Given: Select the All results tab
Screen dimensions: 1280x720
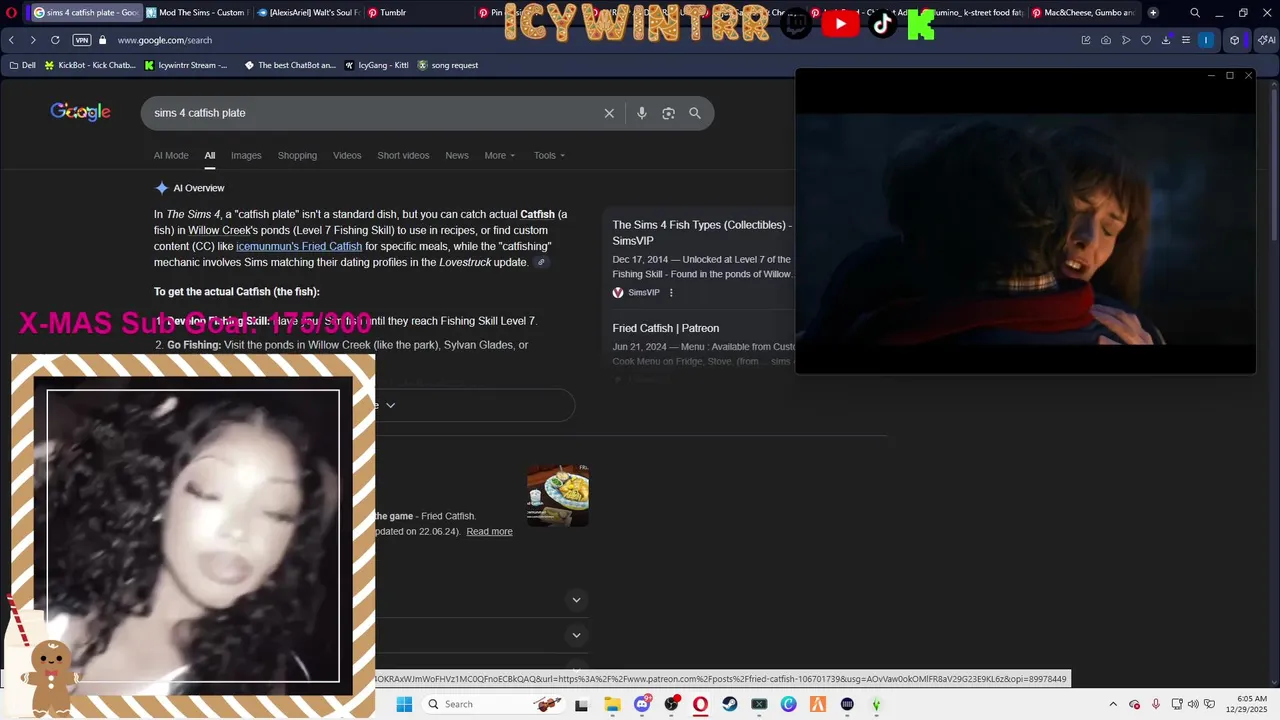Looking at the screenshot, I should coord(210,155).
